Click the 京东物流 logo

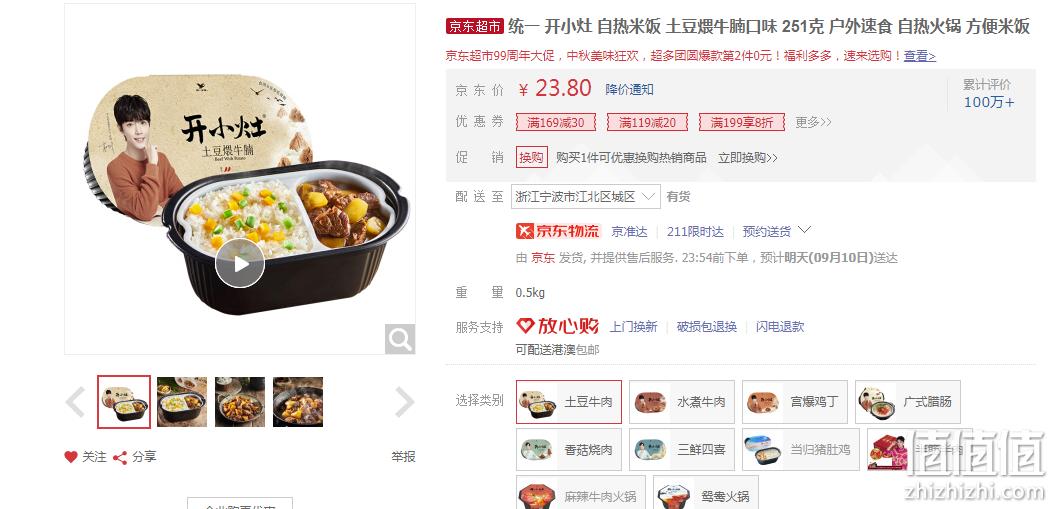(x=558, y=231)
